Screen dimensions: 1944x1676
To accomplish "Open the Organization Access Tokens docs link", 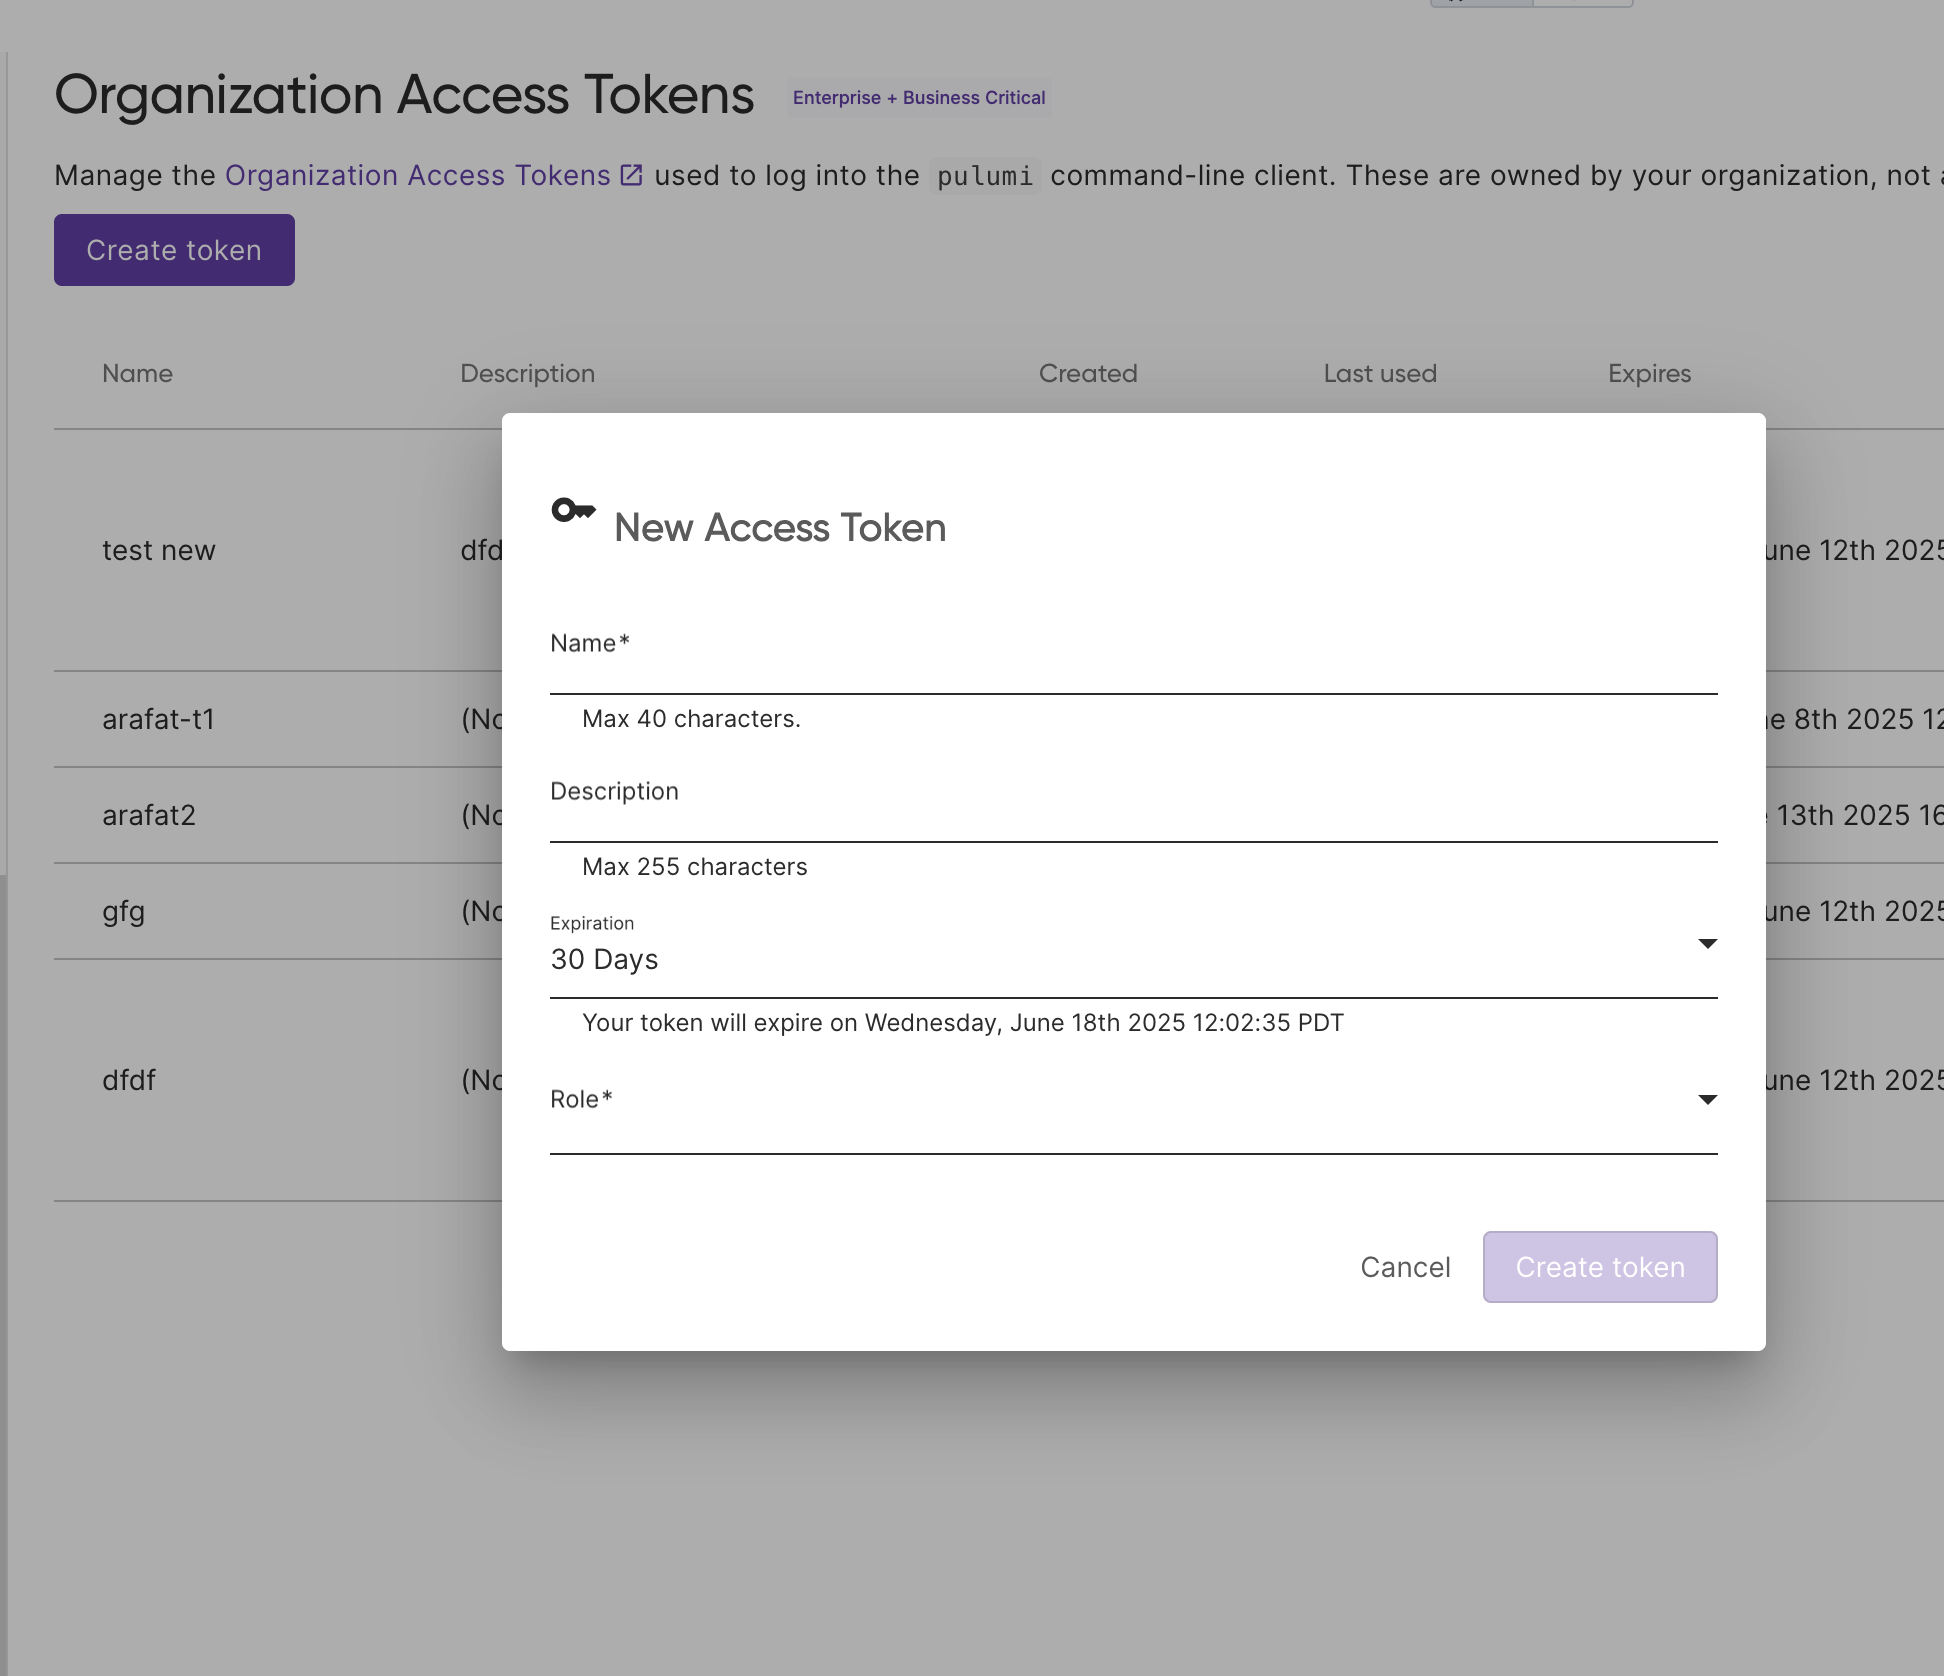I will click(x=417, y=175).
